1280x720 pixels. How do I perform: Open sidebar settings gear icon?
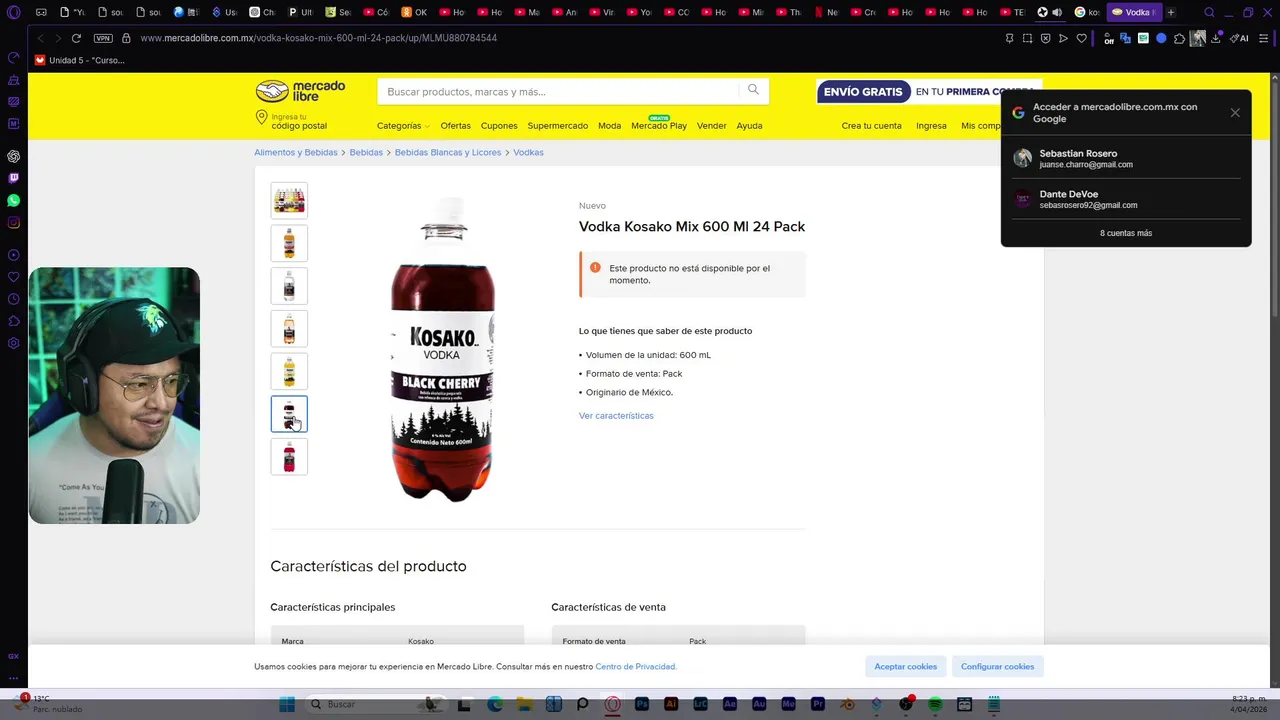13,343
